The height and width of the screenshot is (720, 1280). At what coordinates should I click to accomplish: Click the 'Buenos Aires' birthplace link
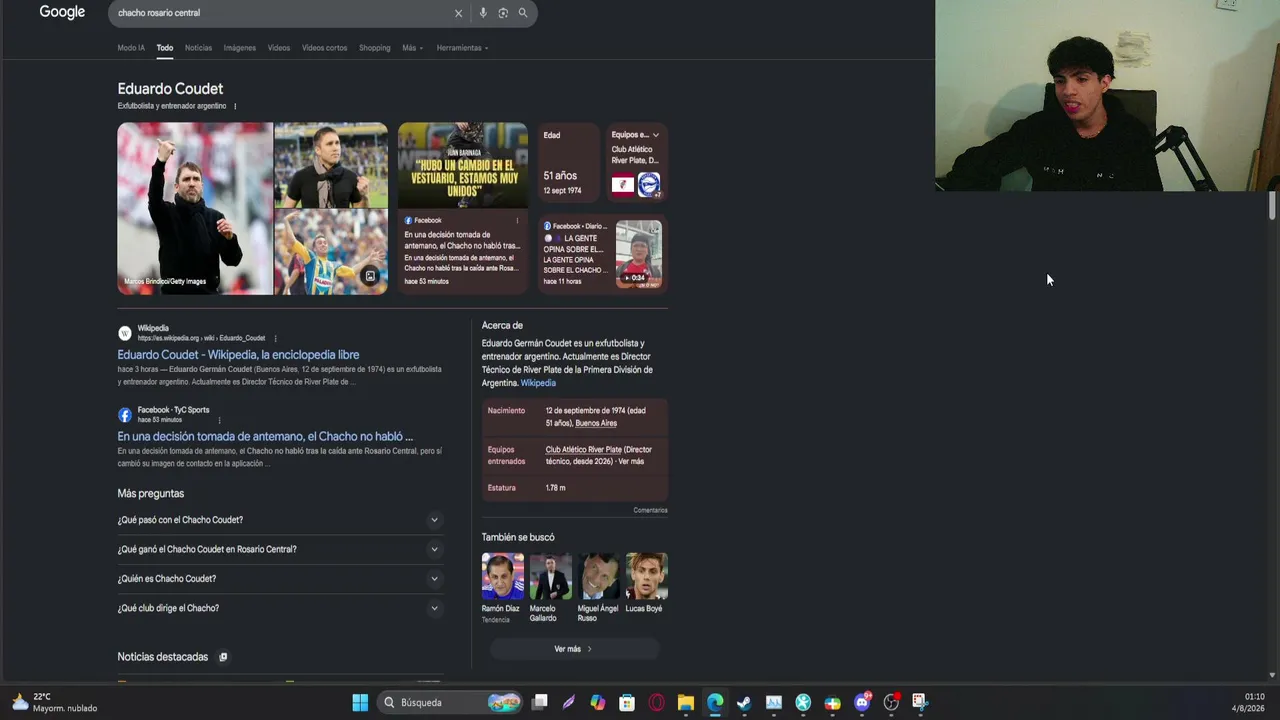pos(596,423)
